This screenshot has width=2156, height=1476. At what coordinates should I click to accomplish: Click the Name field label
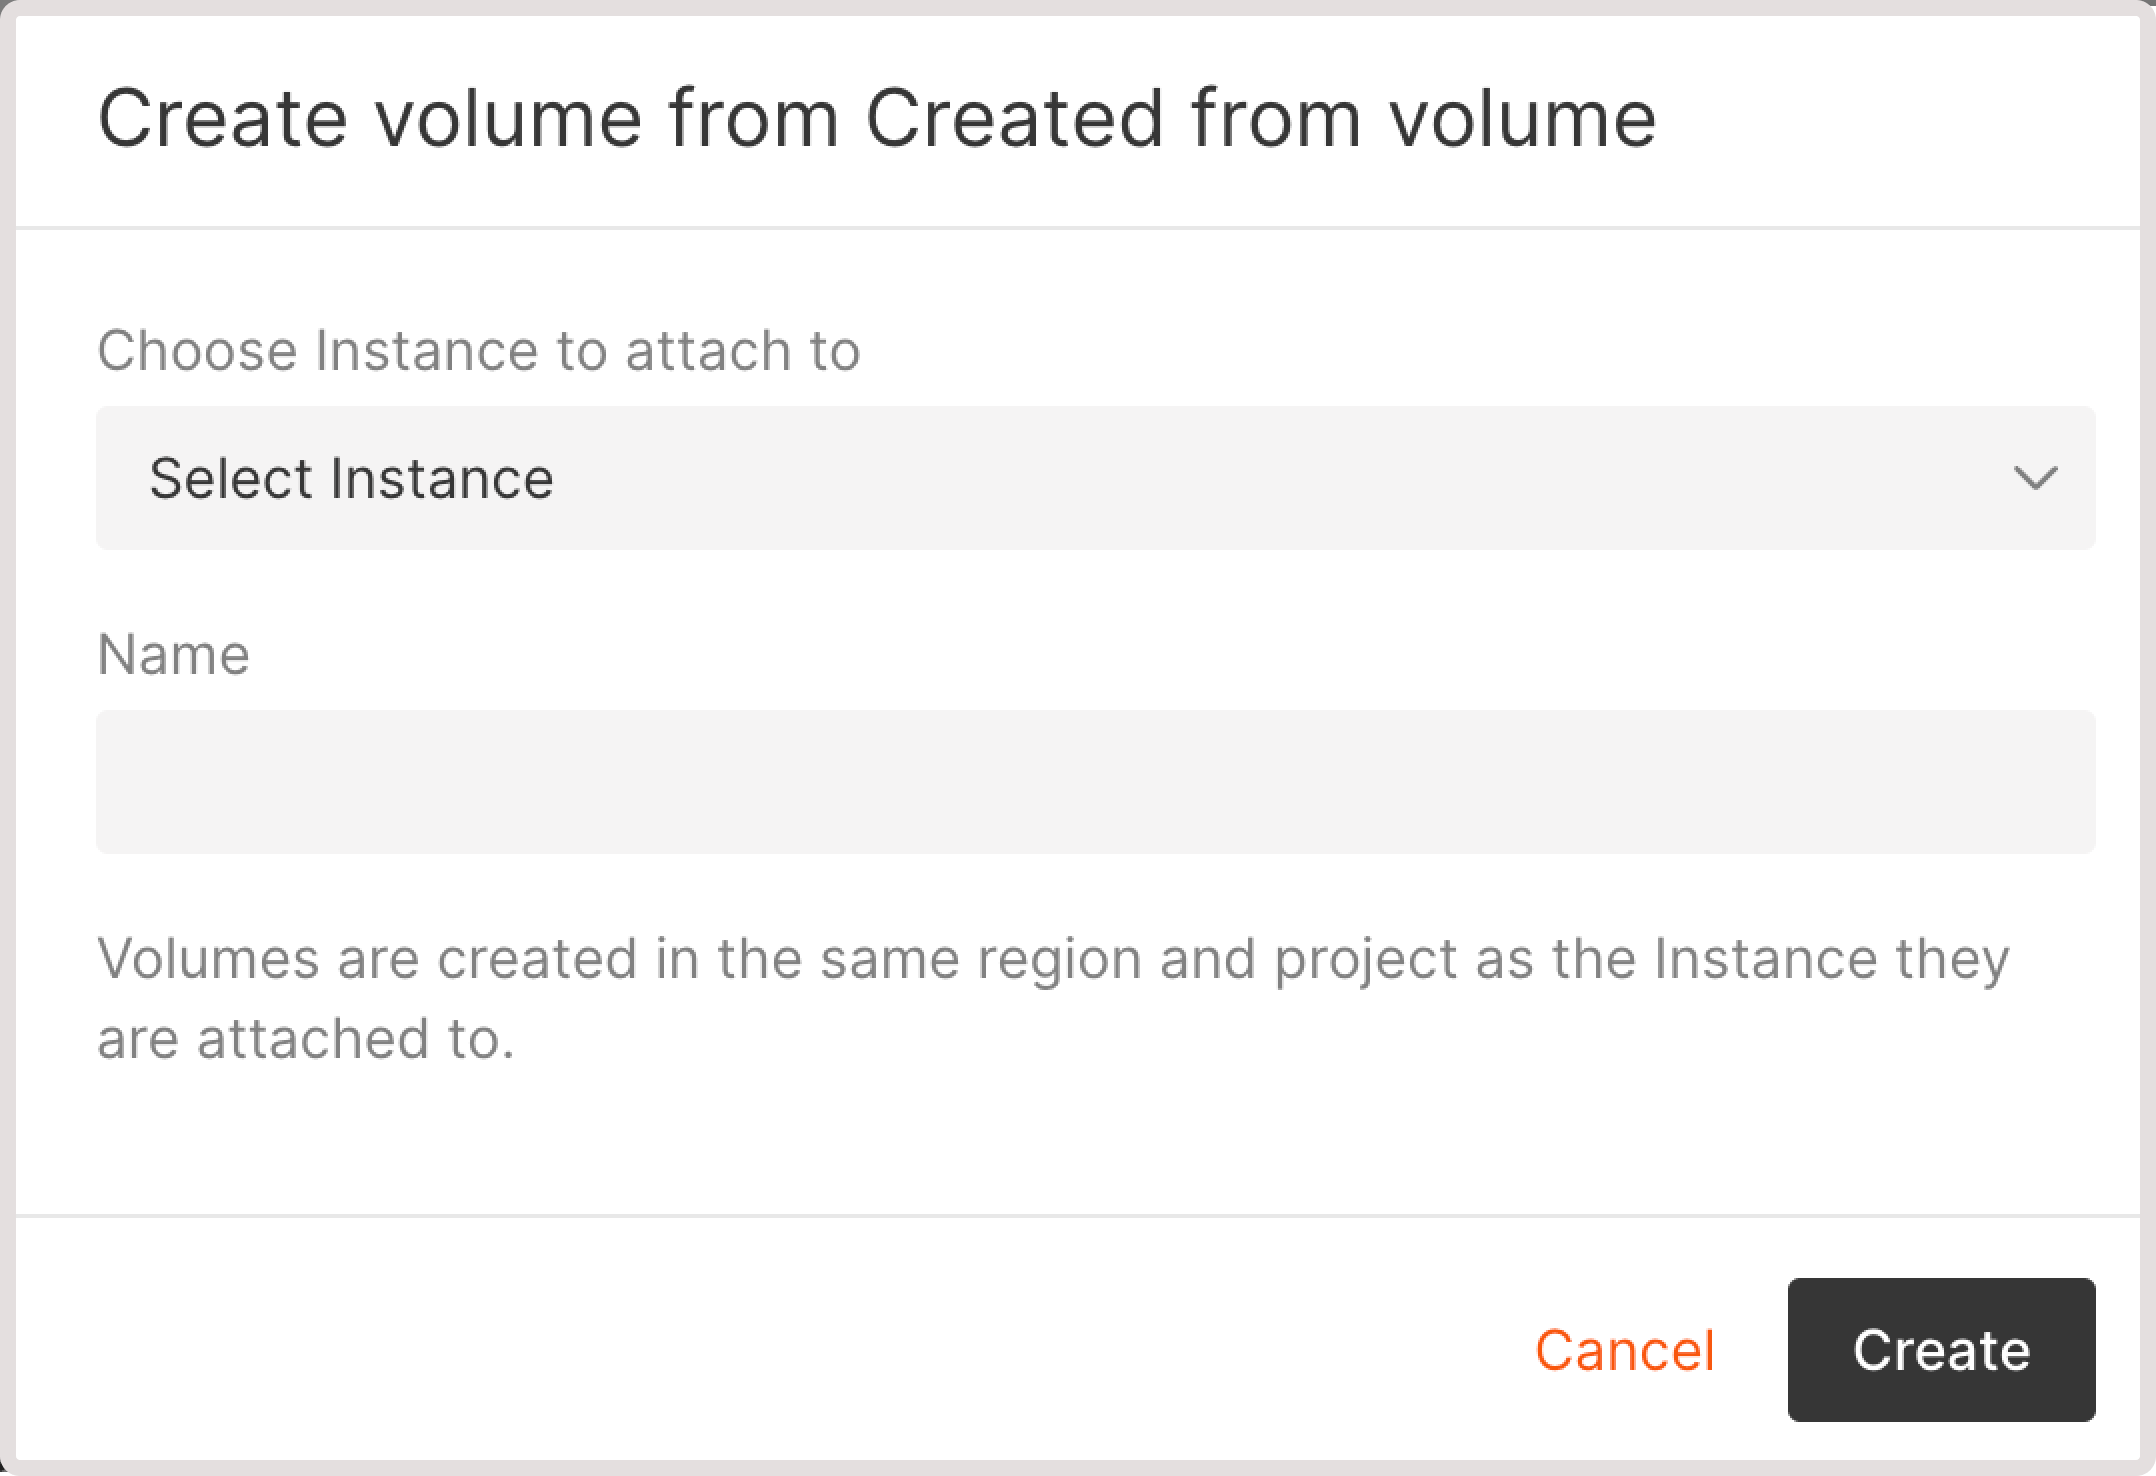[173, 653]
